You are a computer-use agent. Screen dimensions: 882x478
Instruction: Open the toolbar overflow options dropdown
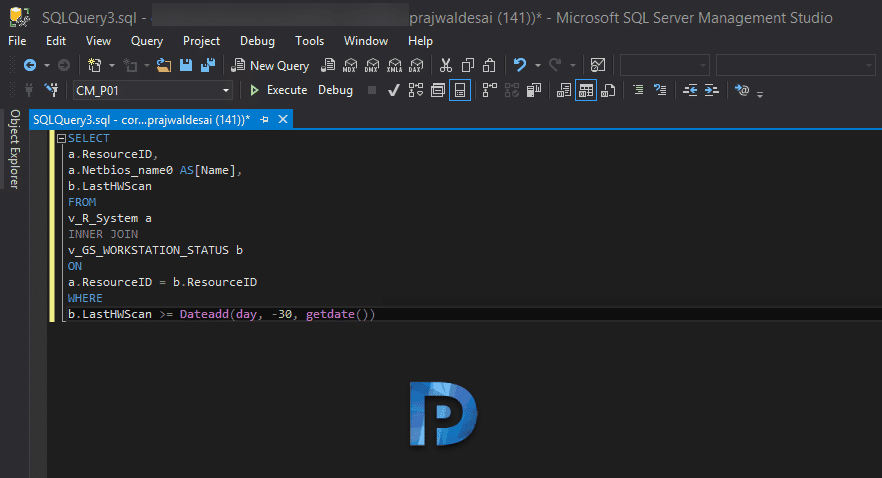pyautogui.click(x=760, y=94)
